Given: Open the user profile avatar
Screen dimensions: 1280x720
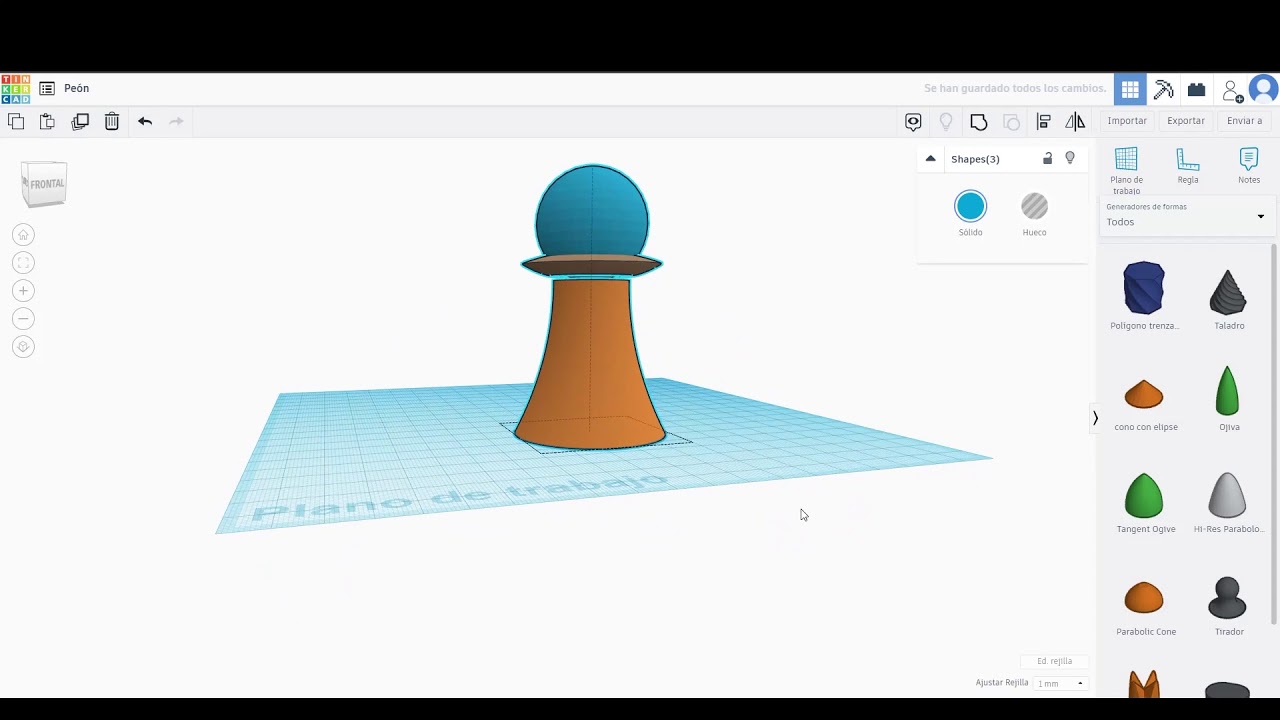Looking at the screenshot, I should (x=1263, y=89).
